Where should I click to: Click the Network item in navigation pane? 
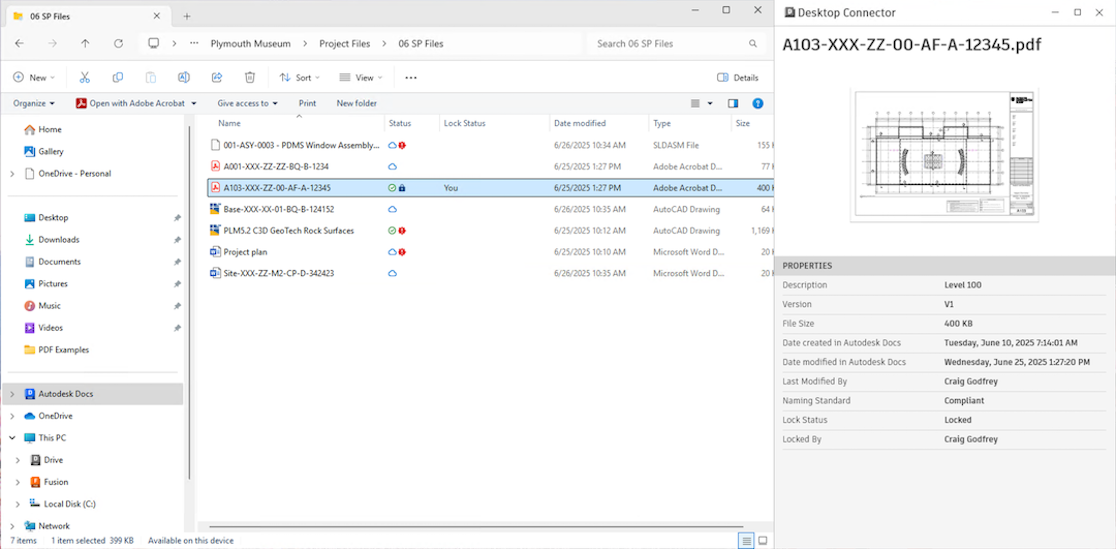[54, 526]
